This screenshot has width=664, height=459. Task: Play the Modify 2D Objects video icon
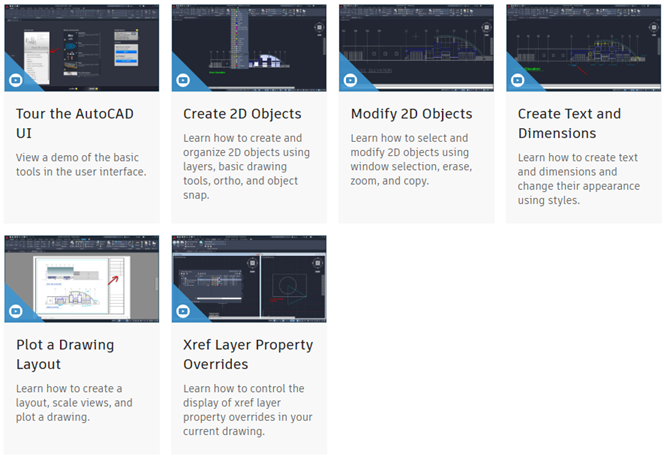point(350,80)
